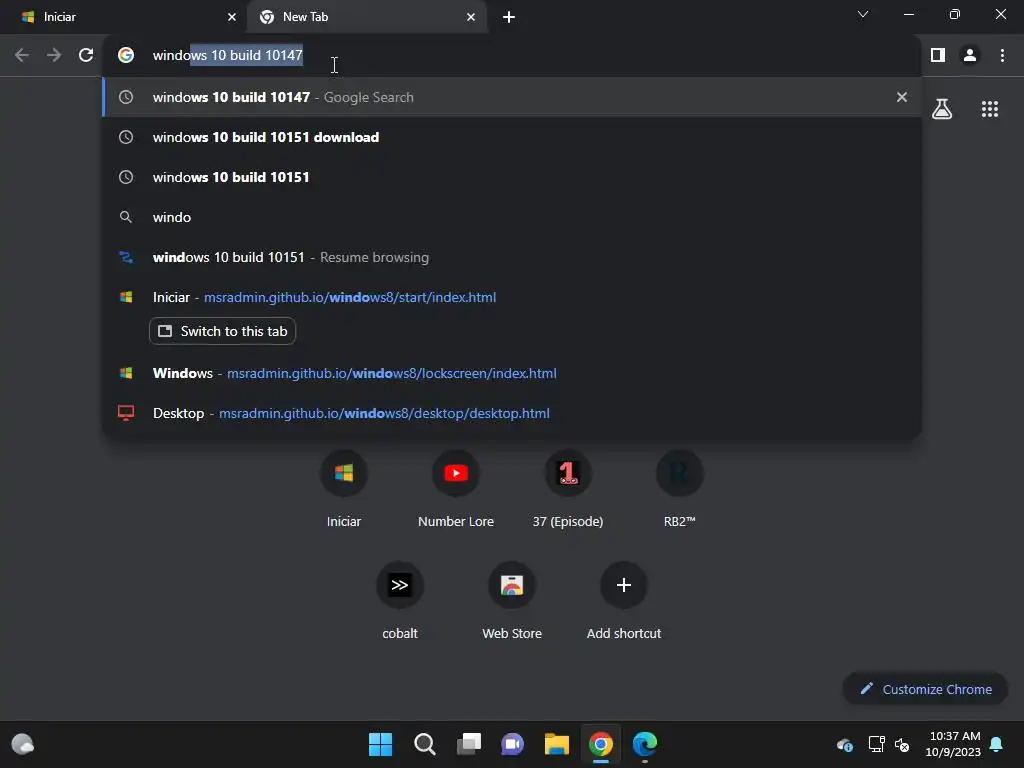Click the browser back arrow

click(x=22, y=56)
